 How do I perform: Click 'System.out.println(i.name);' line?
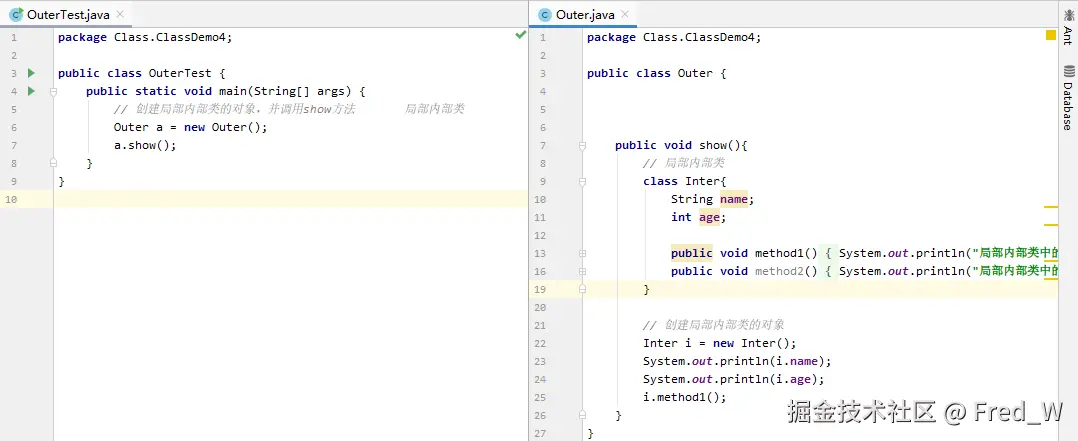(x=737, y=361)
